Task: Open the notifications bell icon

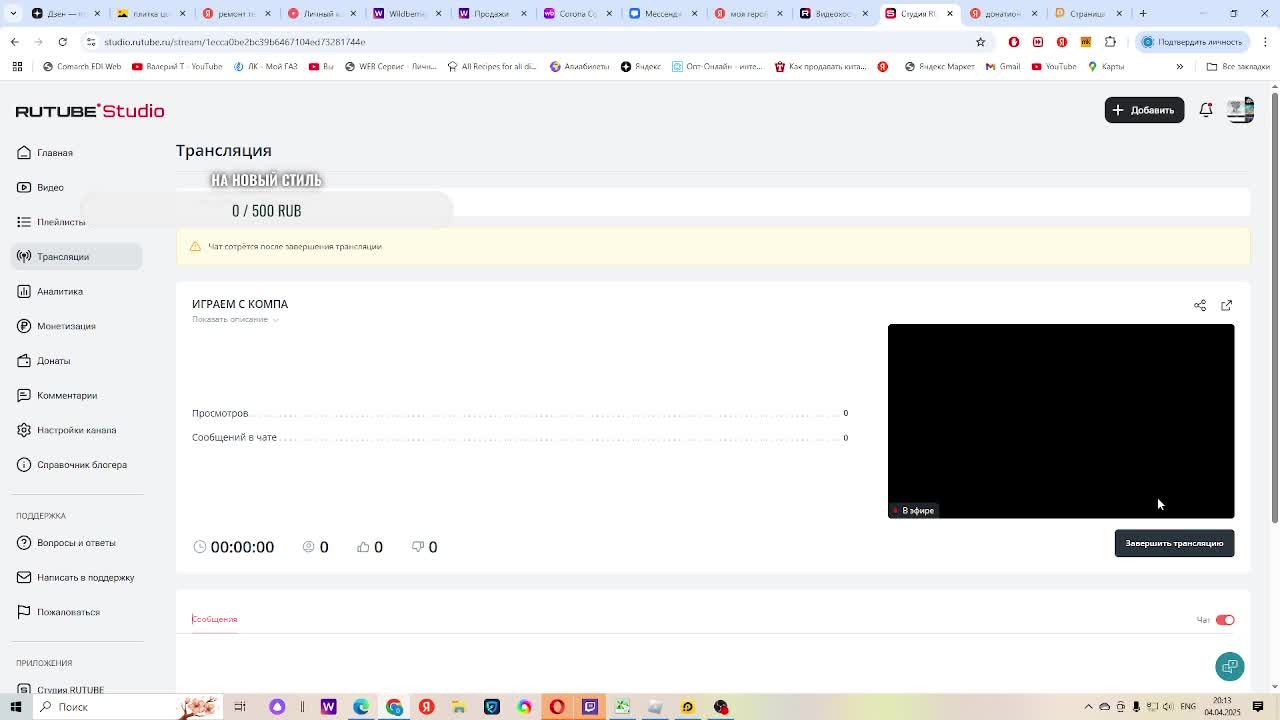Action: click(1206, 110)
